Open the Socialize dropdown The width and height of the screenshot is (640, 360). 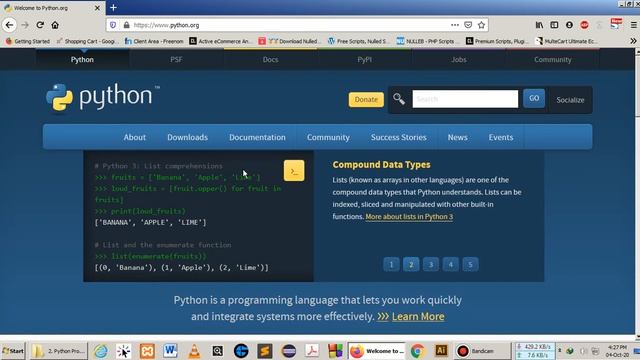point(570,100)
